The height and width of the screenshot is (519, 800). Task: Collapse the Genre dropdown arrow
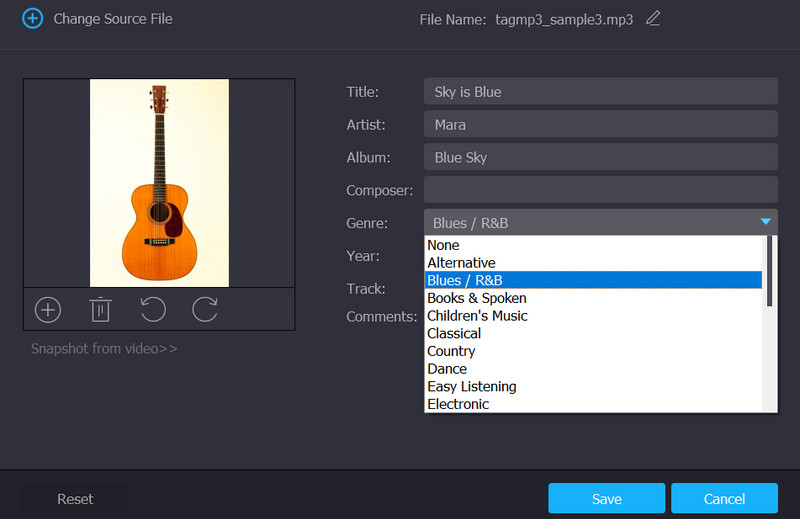pos(765,222)
